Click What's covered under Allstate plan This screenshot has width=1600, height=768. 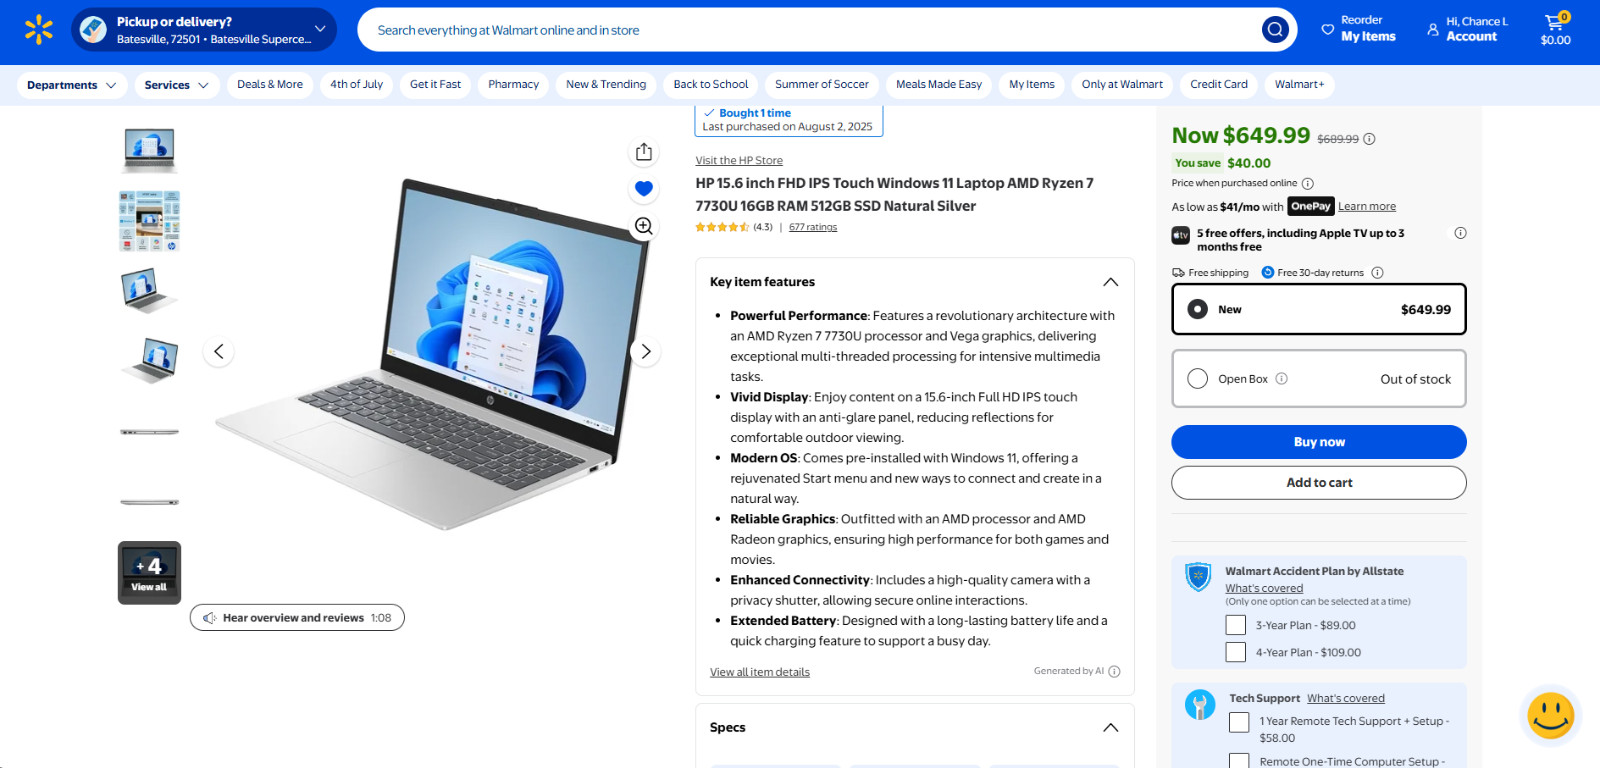tap(1264, 588)
